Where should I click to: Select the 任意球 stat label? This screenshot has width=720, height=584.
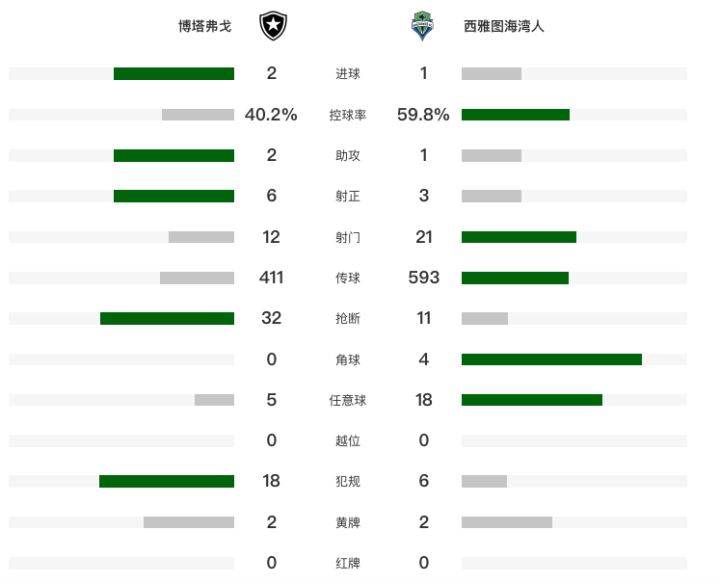(x=348, y=400)
